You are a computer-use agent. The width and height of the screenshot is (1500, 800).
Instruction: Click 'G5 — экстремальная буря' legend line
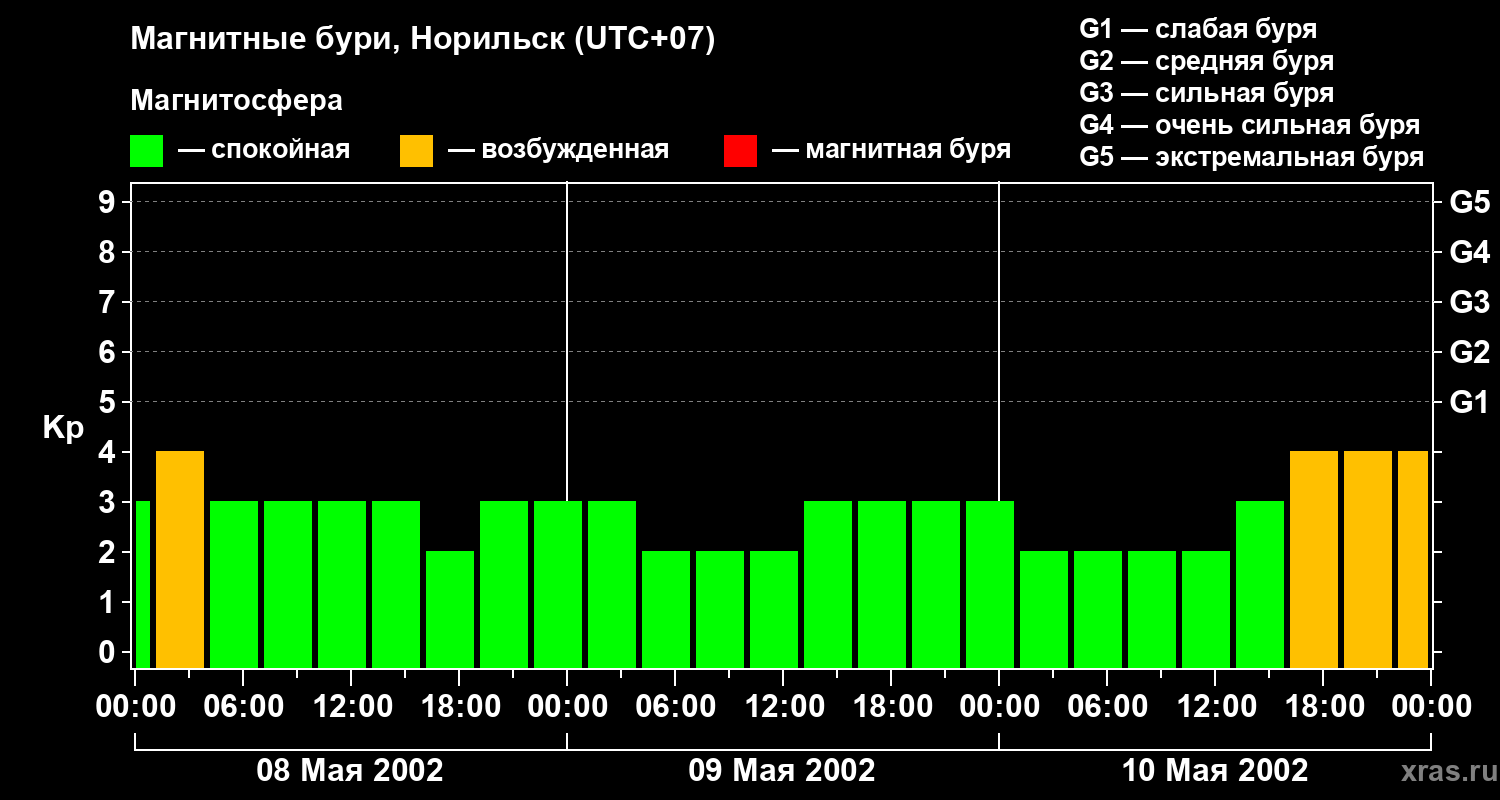pos(1251,157)
